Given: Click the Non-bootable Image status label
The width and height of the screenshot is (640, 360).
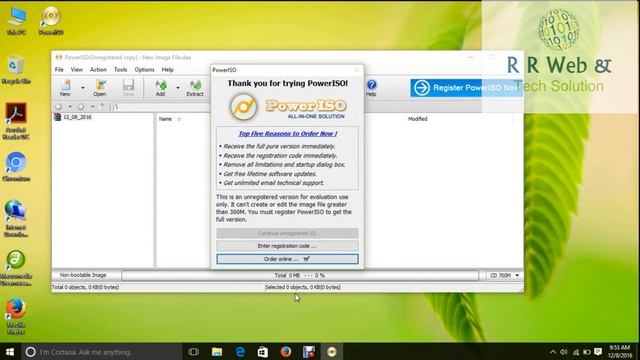Looking at the screenshot, I should click(x=83, y=275).
